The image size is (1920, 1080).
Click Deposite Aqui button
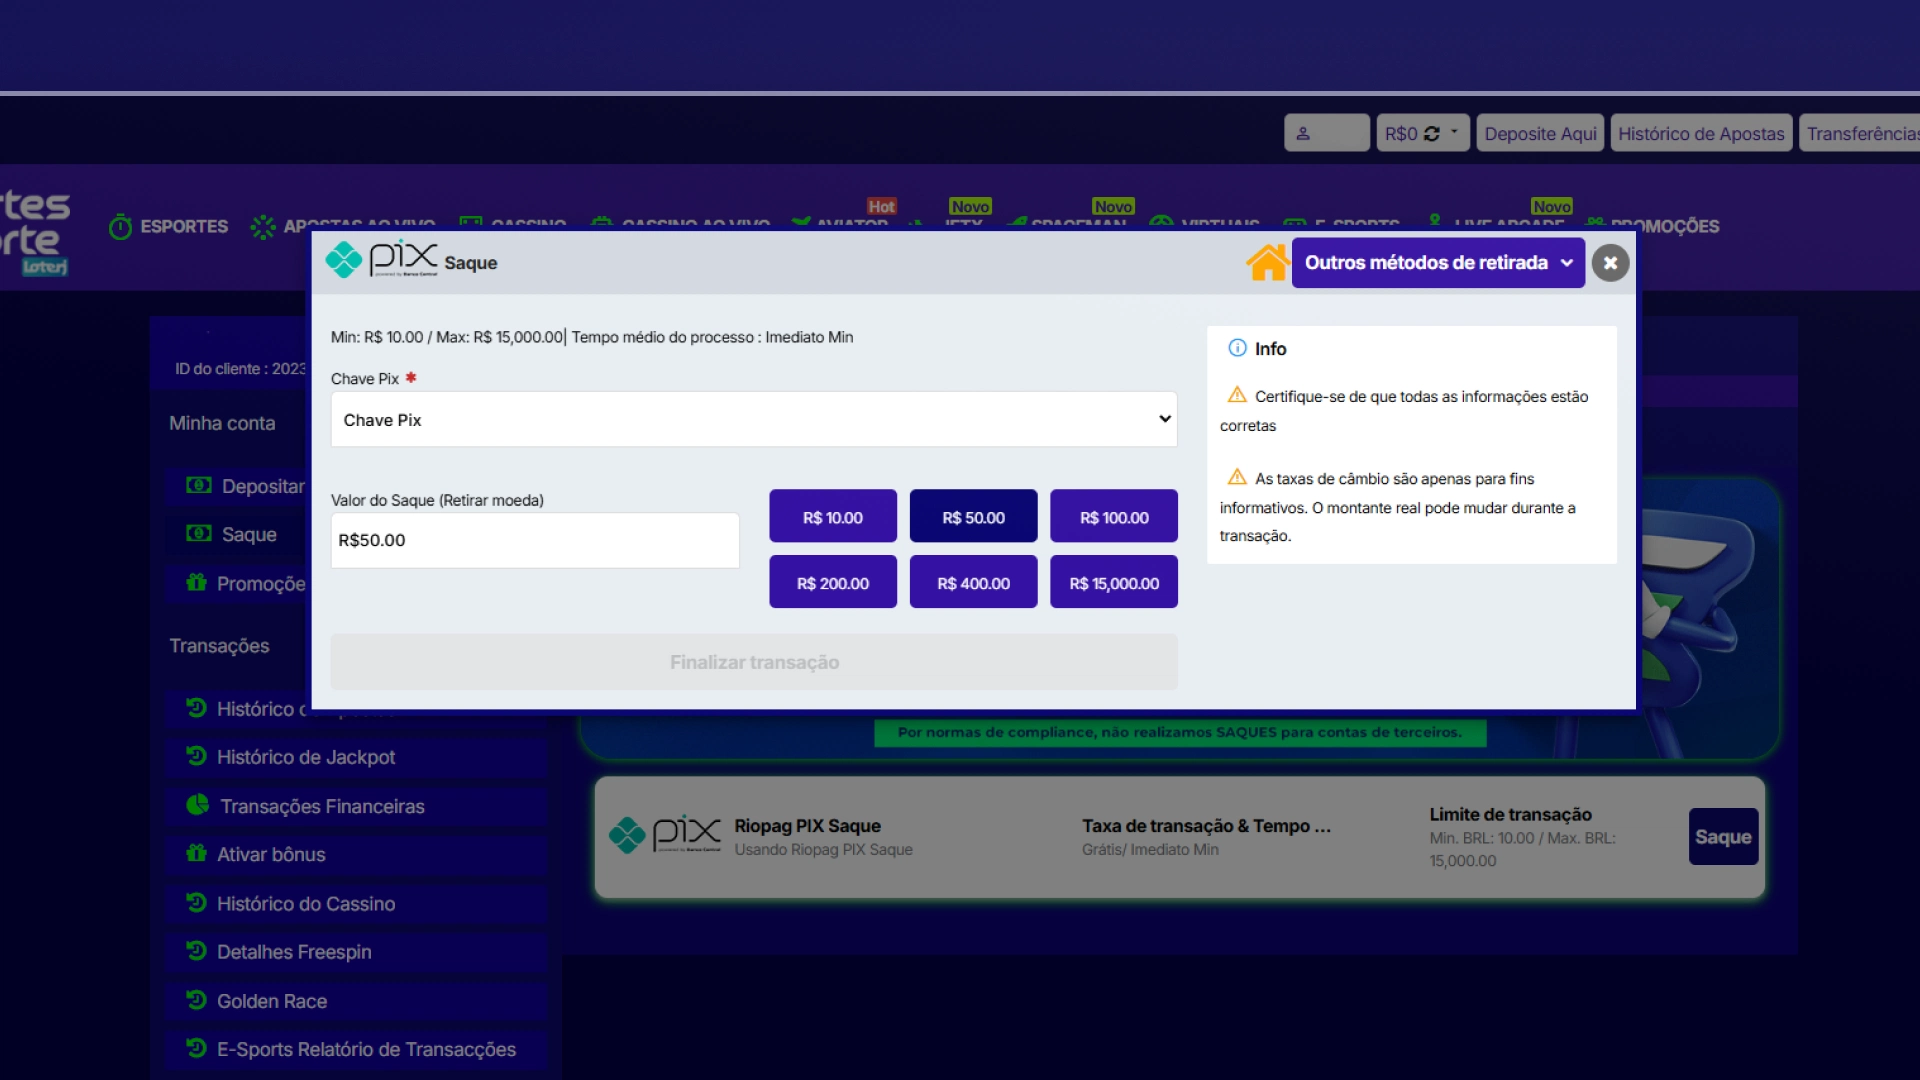point(1540,133)
